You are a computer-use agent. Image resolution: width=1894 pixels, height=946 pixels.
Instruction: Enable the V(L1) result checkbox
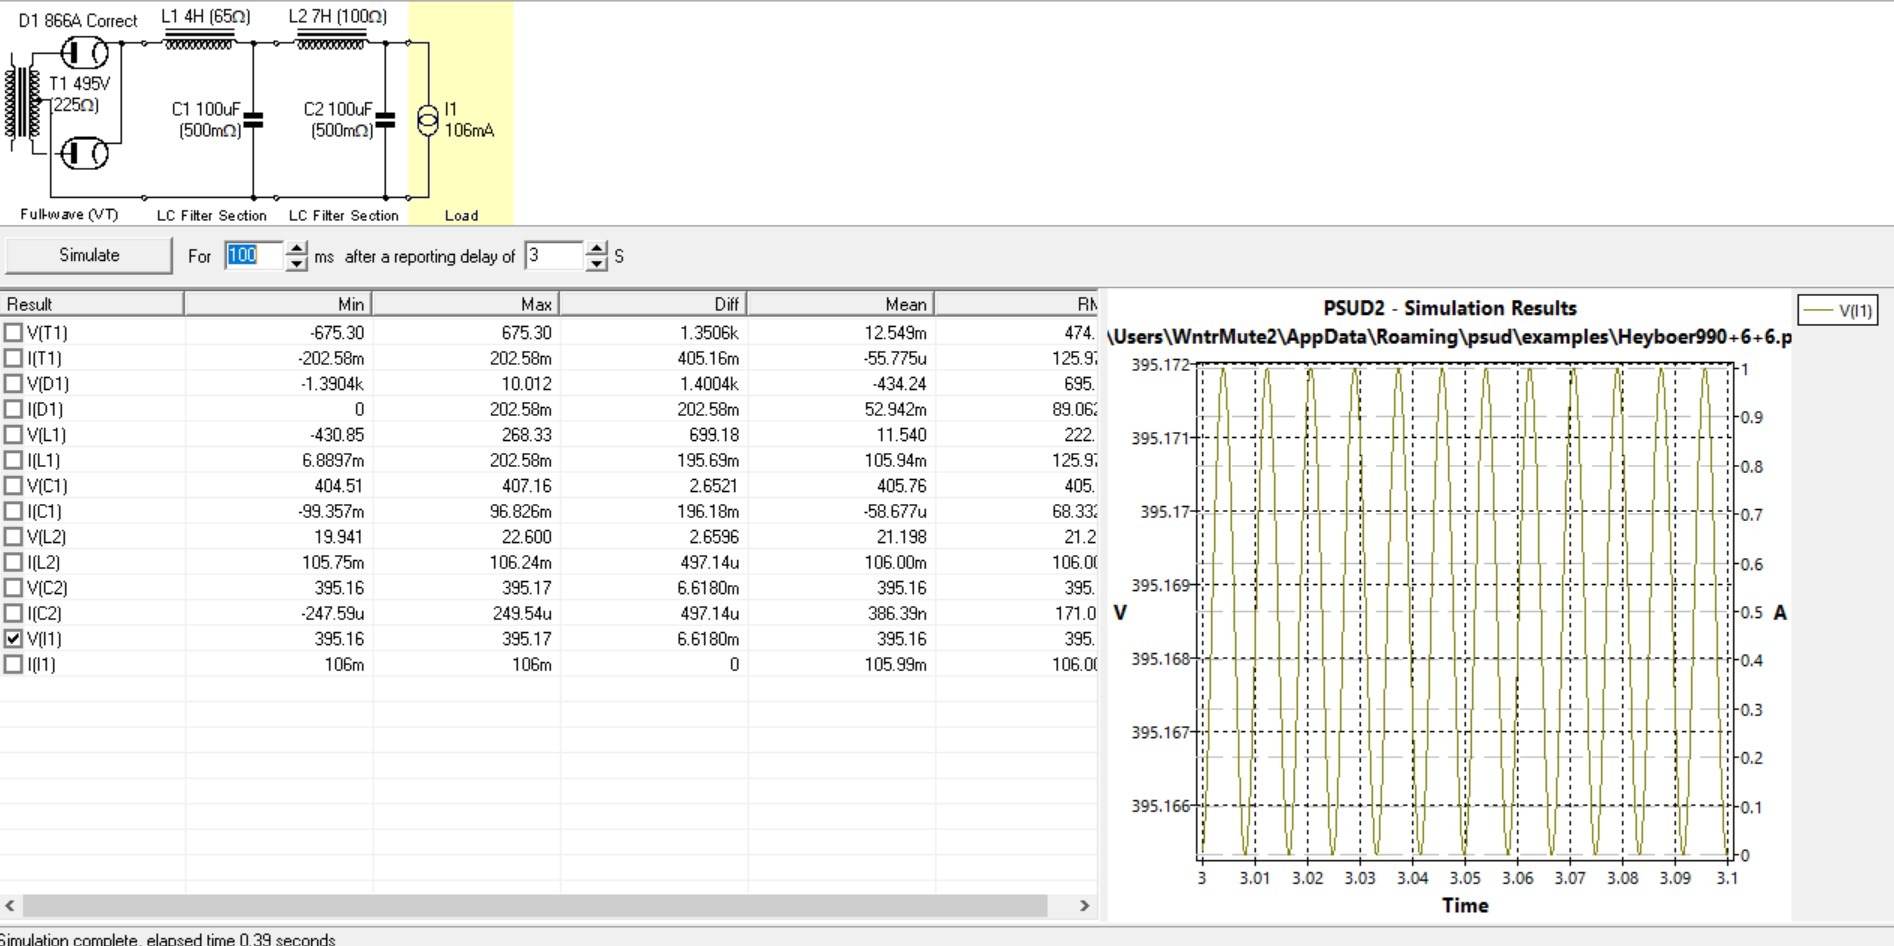(13, 434)
